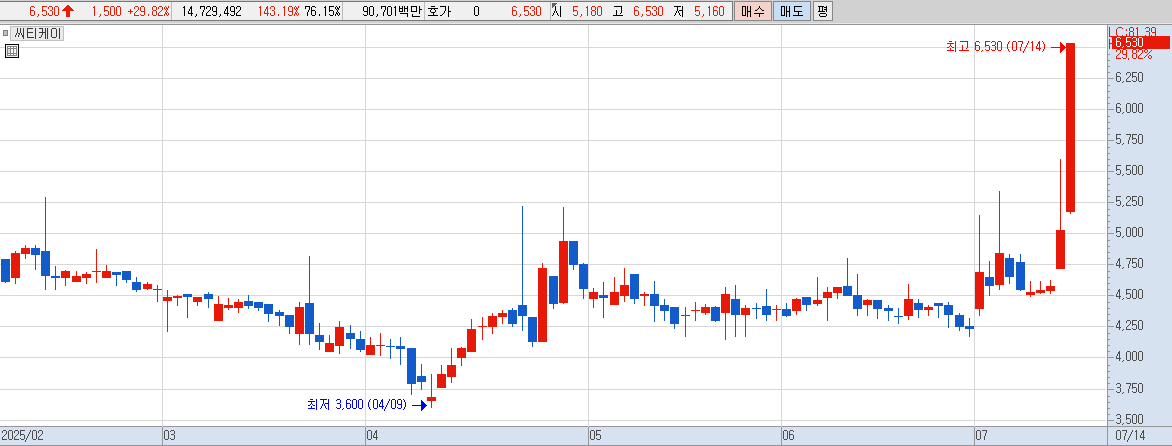Click the 매수 buy button
This screenshot has height=446, width=1172.
(x=752, y=11)
